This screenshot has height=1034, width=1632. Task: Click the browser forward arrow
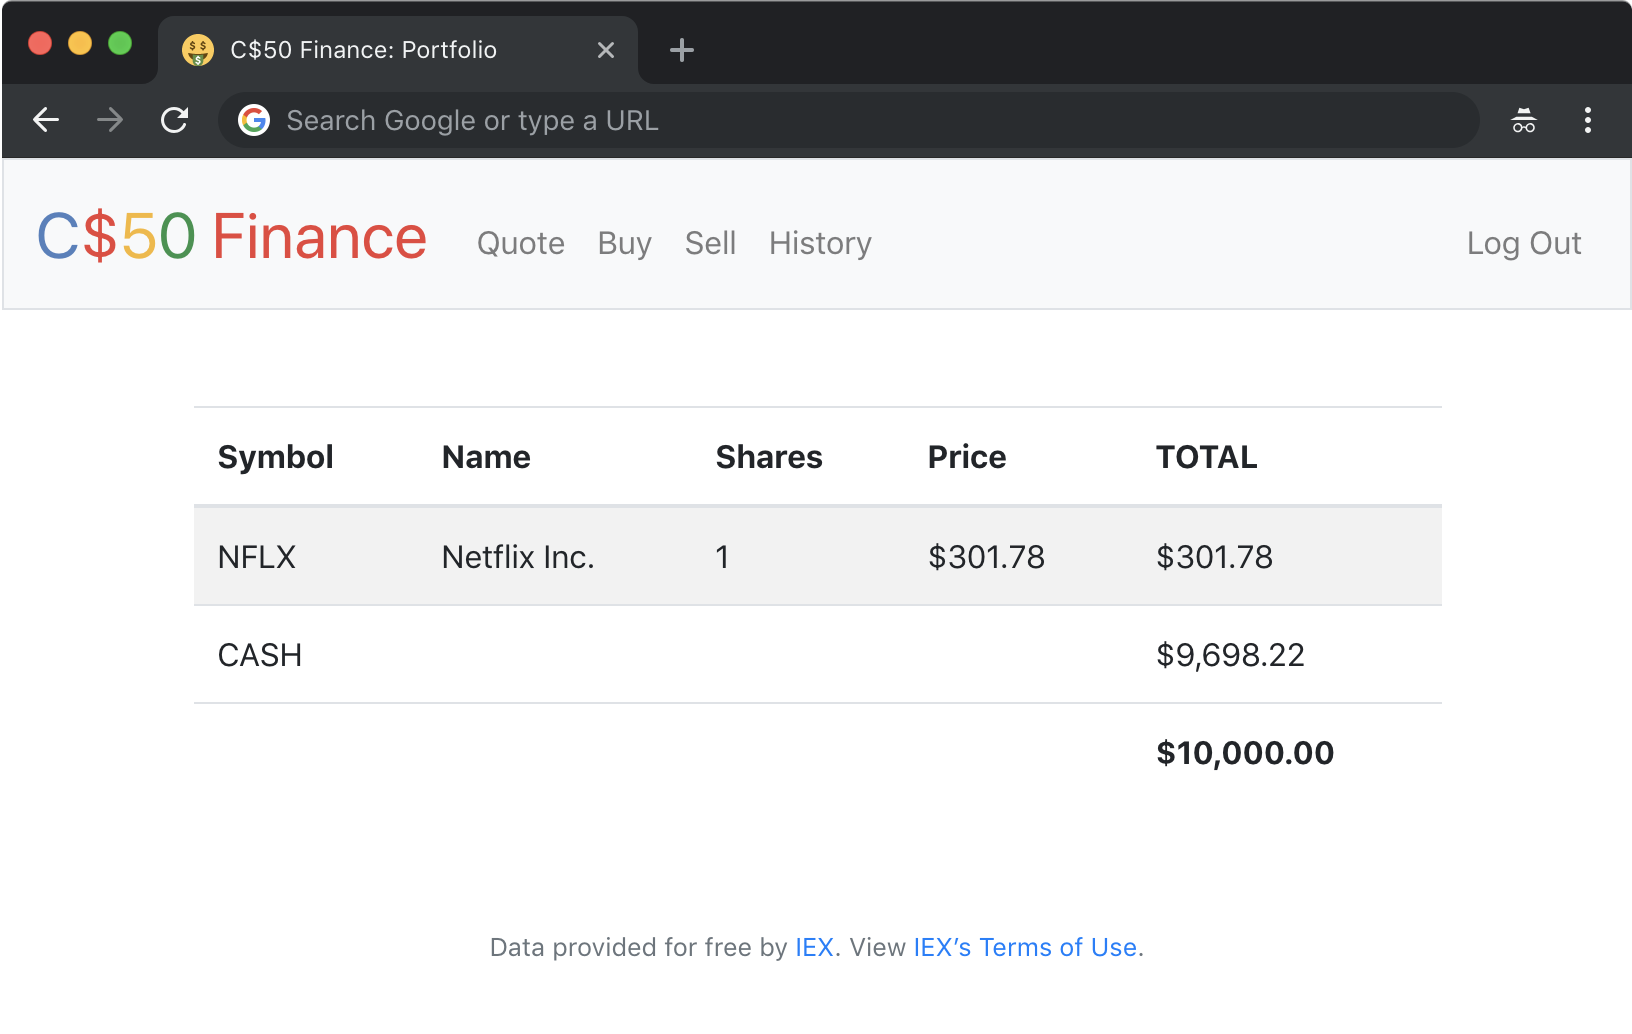(x=110, y=121)
